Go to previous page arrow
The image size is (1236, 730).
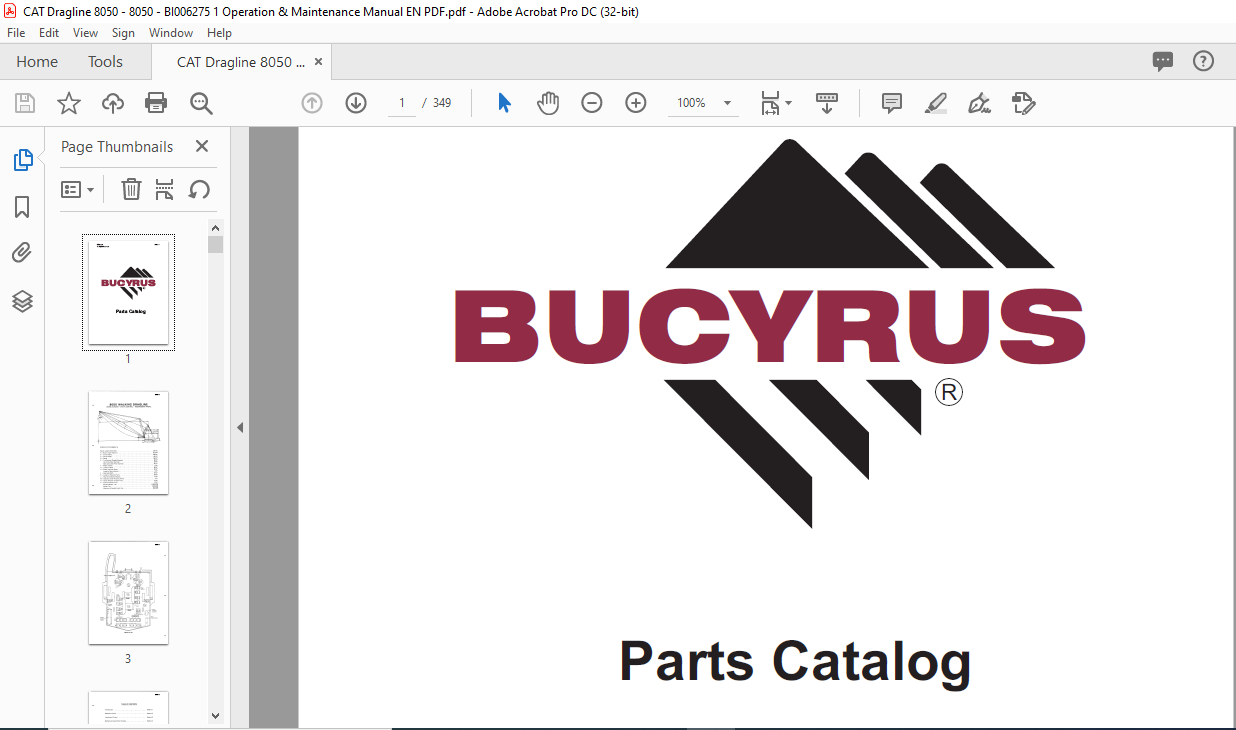click(312, 103)
